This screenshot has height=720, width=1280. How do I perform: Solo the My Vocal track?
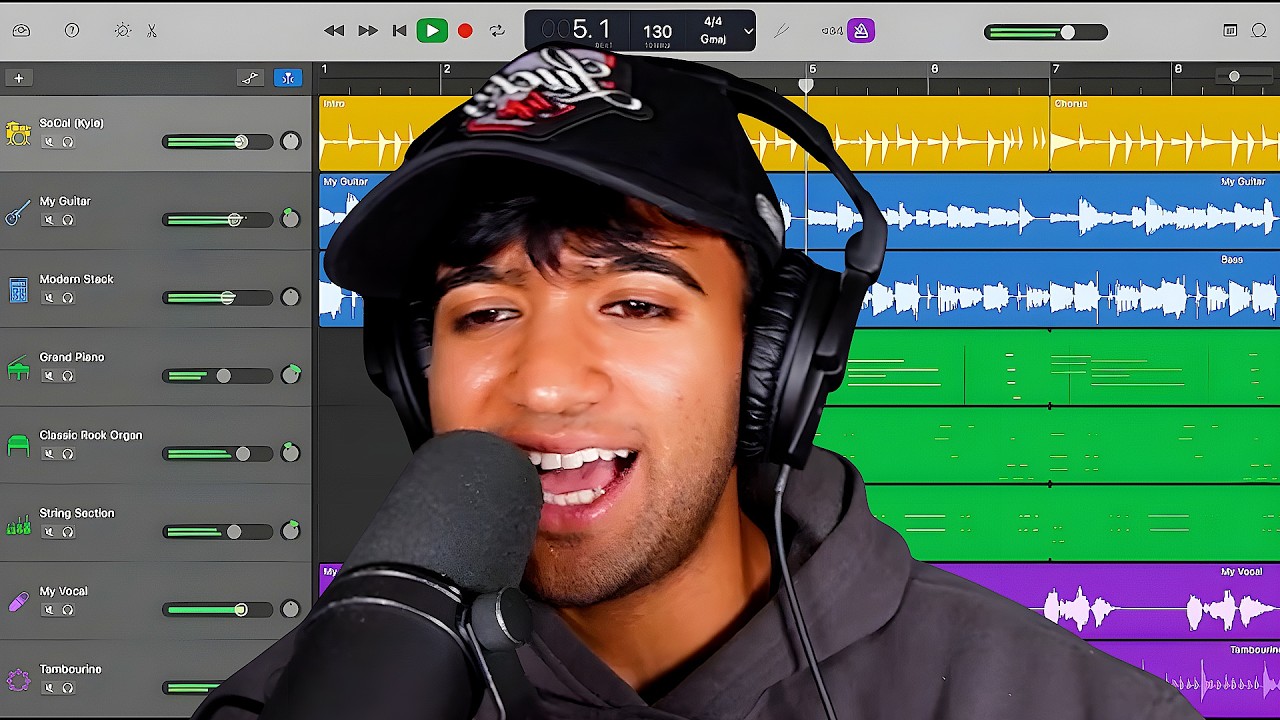[x=68, y=610]
